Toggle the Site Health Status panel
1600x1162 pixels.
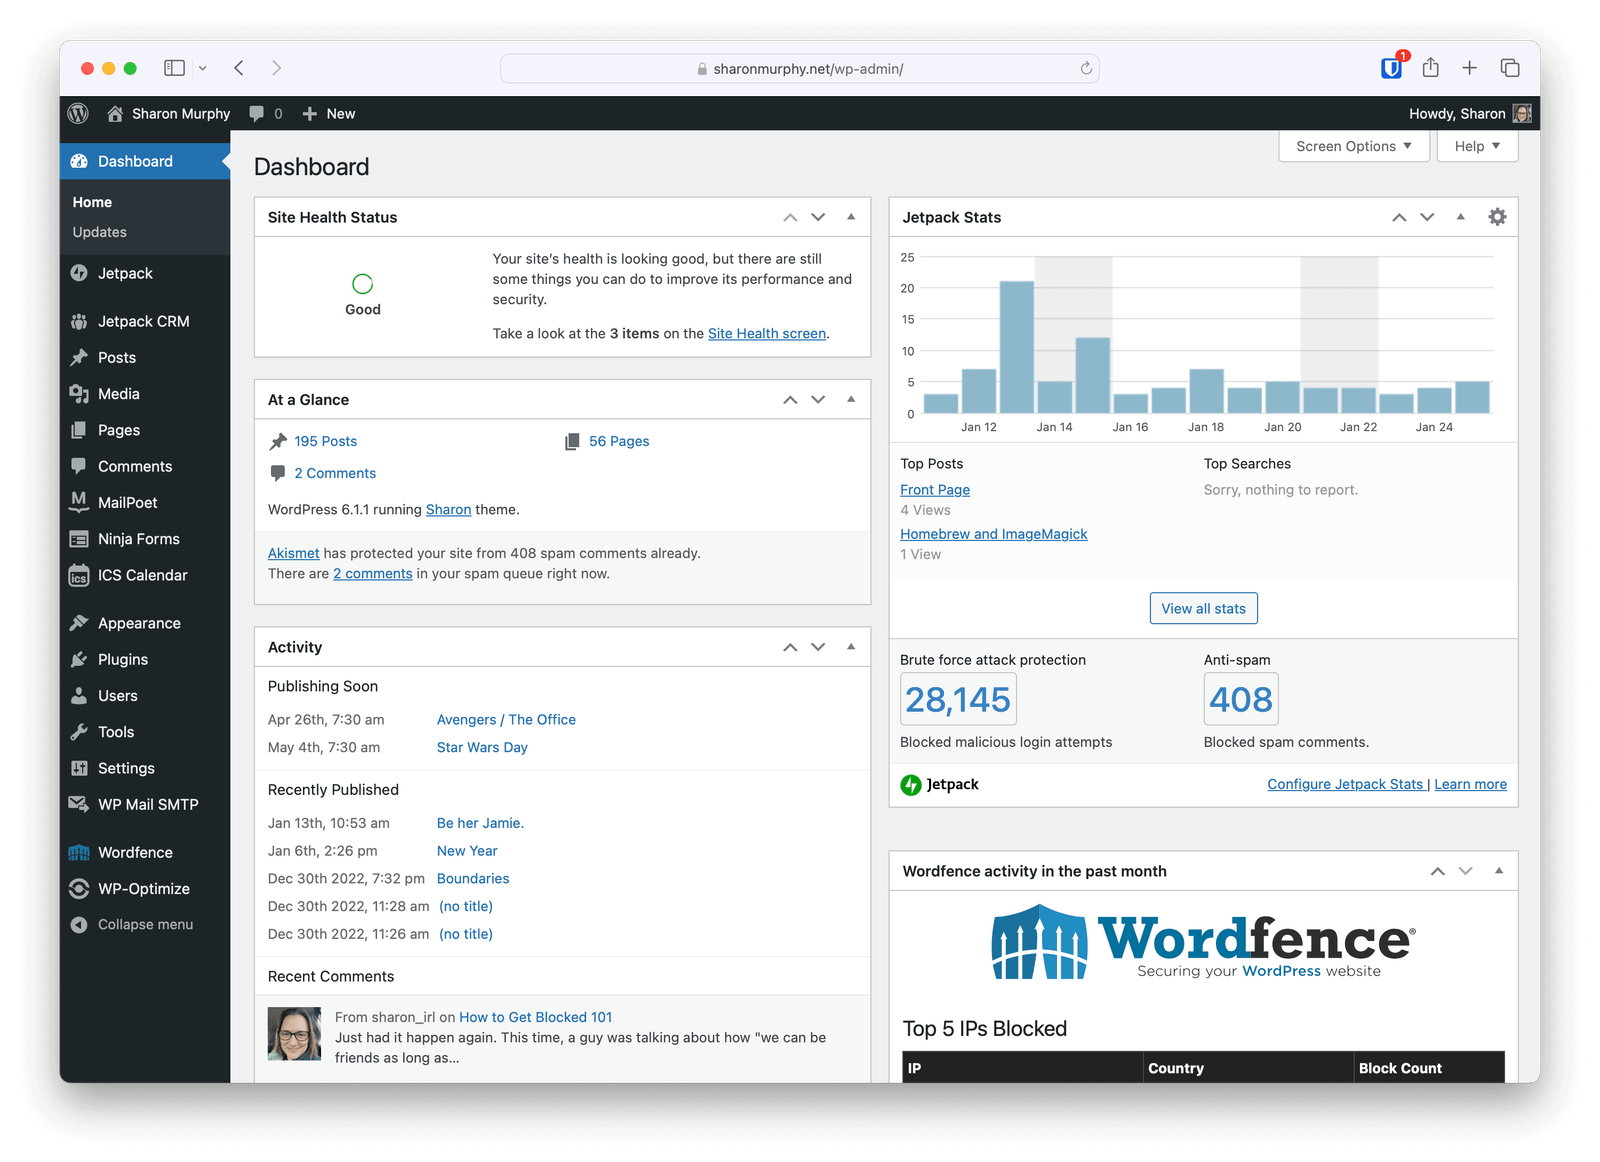pyautogui.click(x=851, y=217)
